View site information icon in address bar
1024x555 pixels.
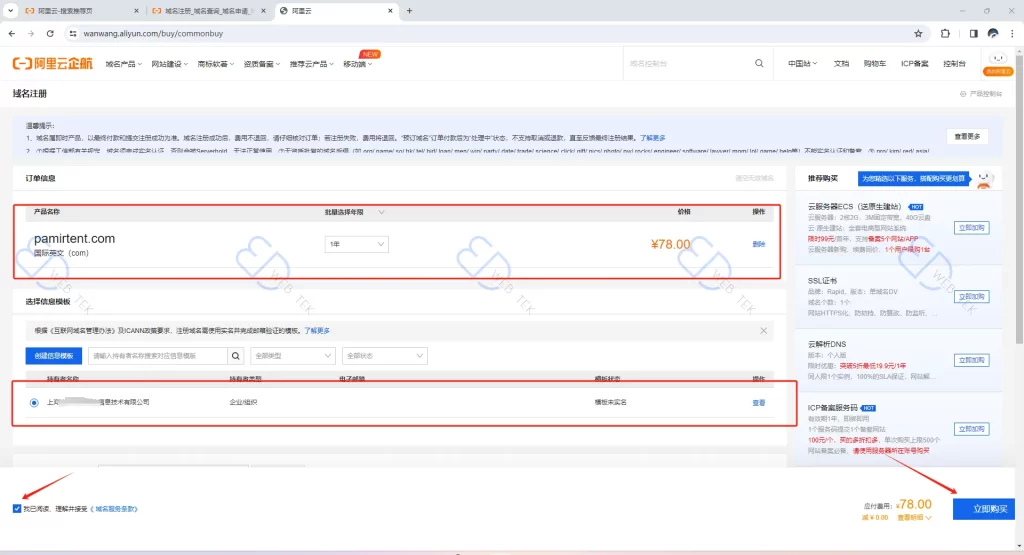click(x=72, y=33)
